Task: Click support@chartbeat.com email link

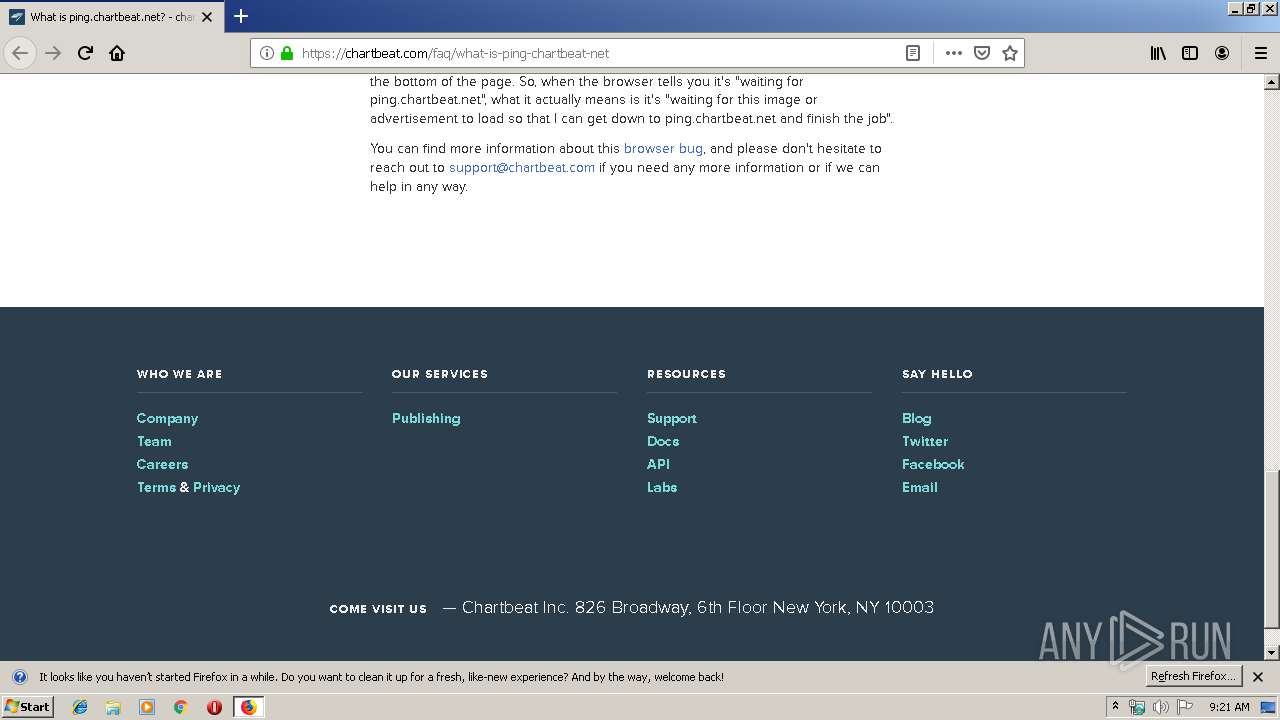Action: coord(522,167)
